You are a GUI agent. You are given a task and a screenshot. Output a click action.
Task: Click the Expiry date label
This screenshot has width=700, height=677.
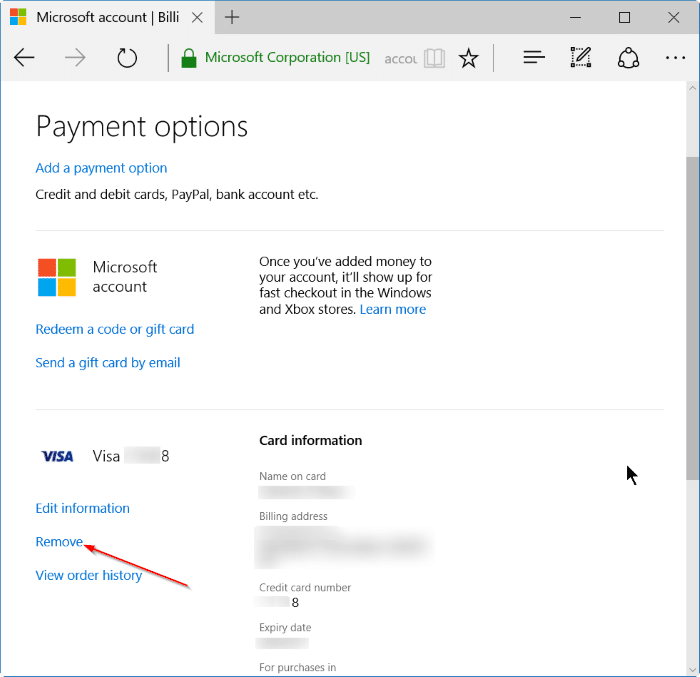(x=285, y=627)
